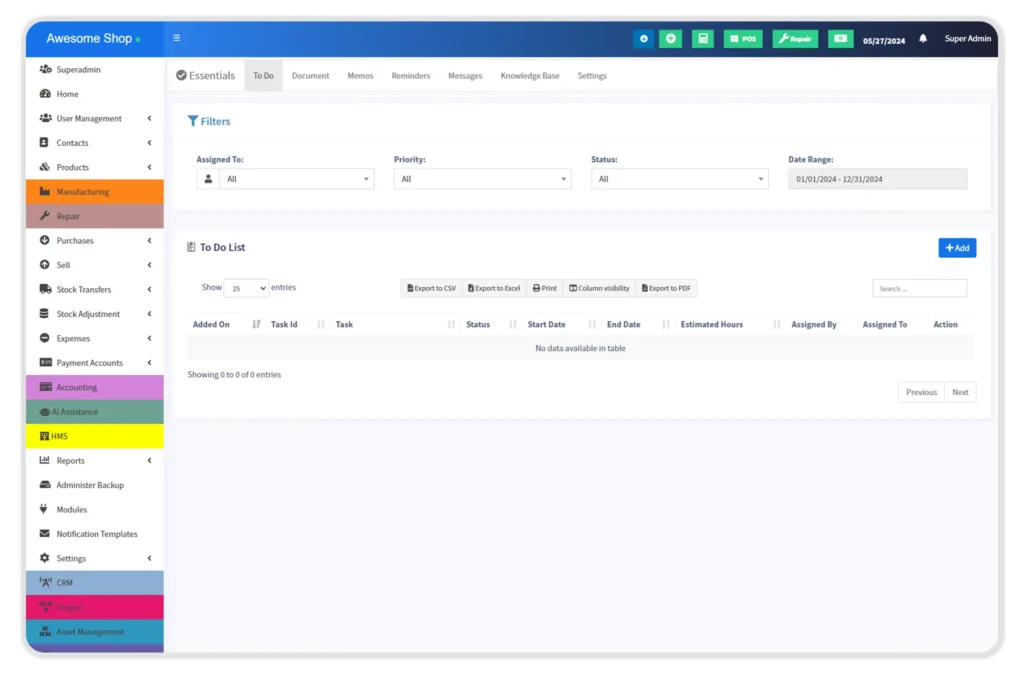Switch to the Document tab
This screenshot has height=683, width=1024.
pos(310,76)
